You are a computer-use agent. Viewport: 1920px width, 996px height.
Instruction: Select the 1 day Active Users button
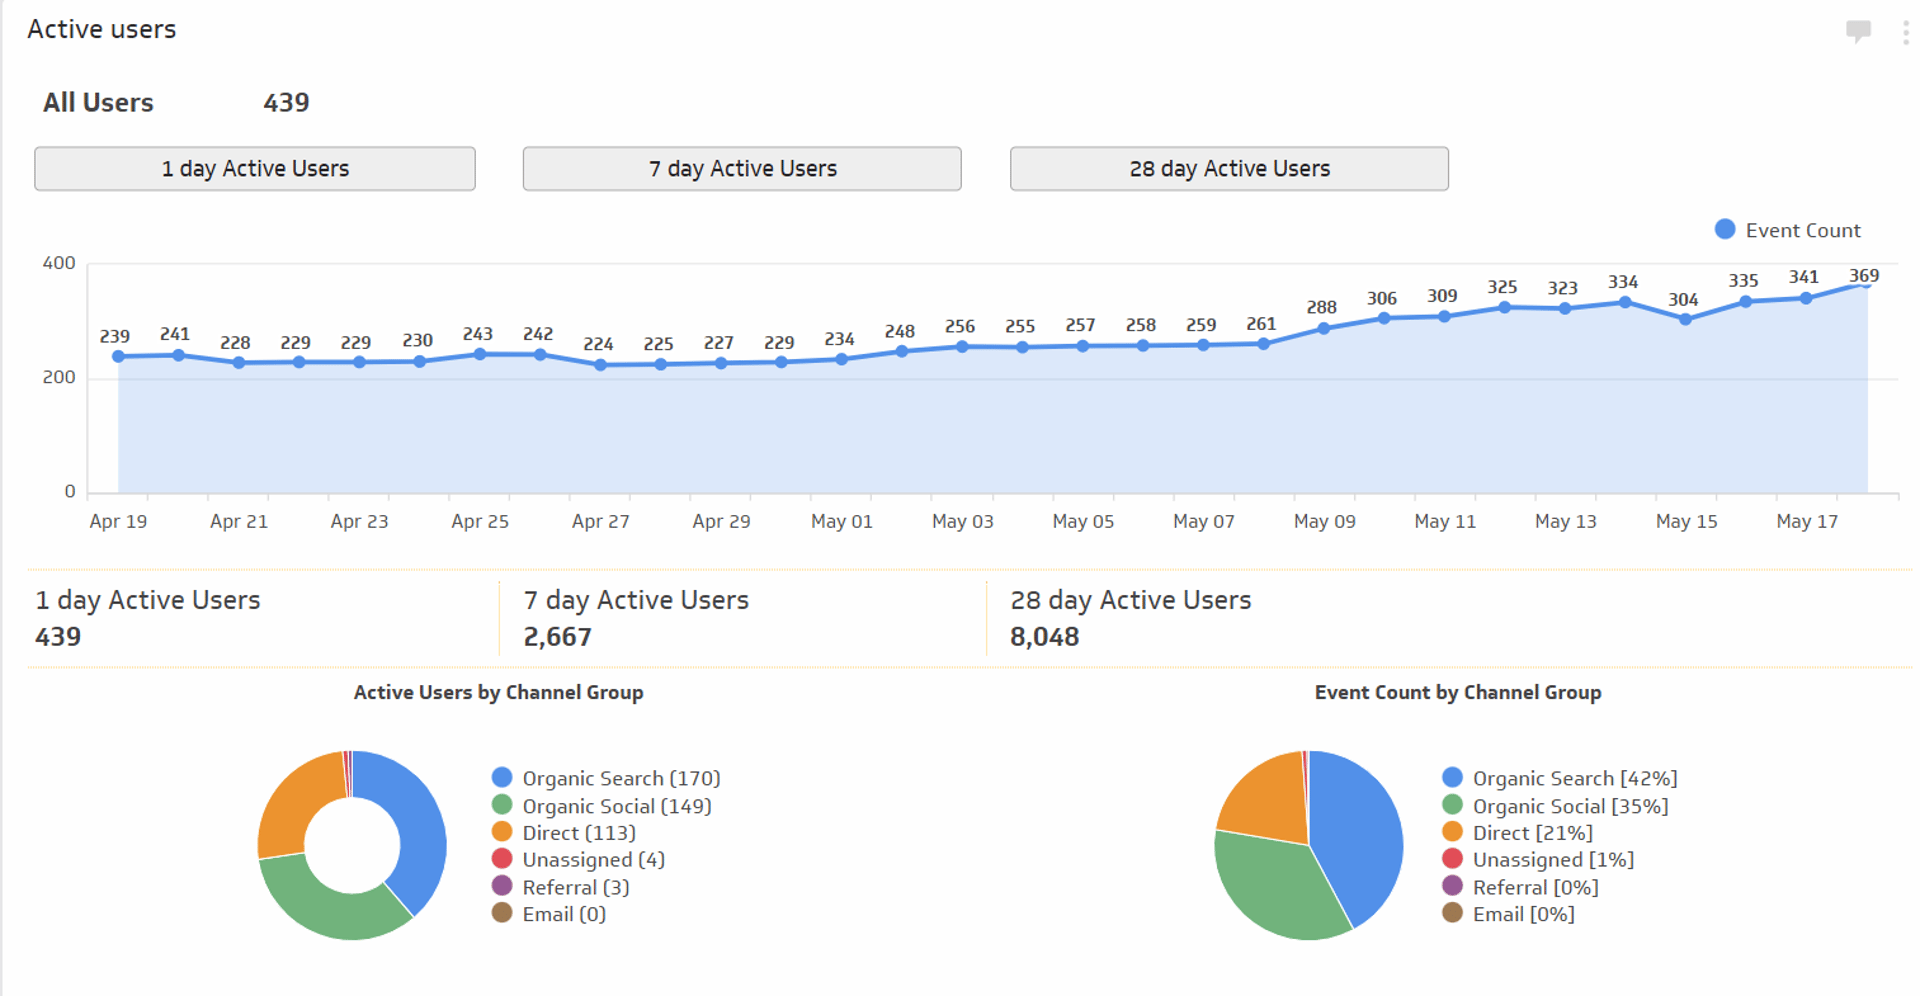[x=254, y=168]
